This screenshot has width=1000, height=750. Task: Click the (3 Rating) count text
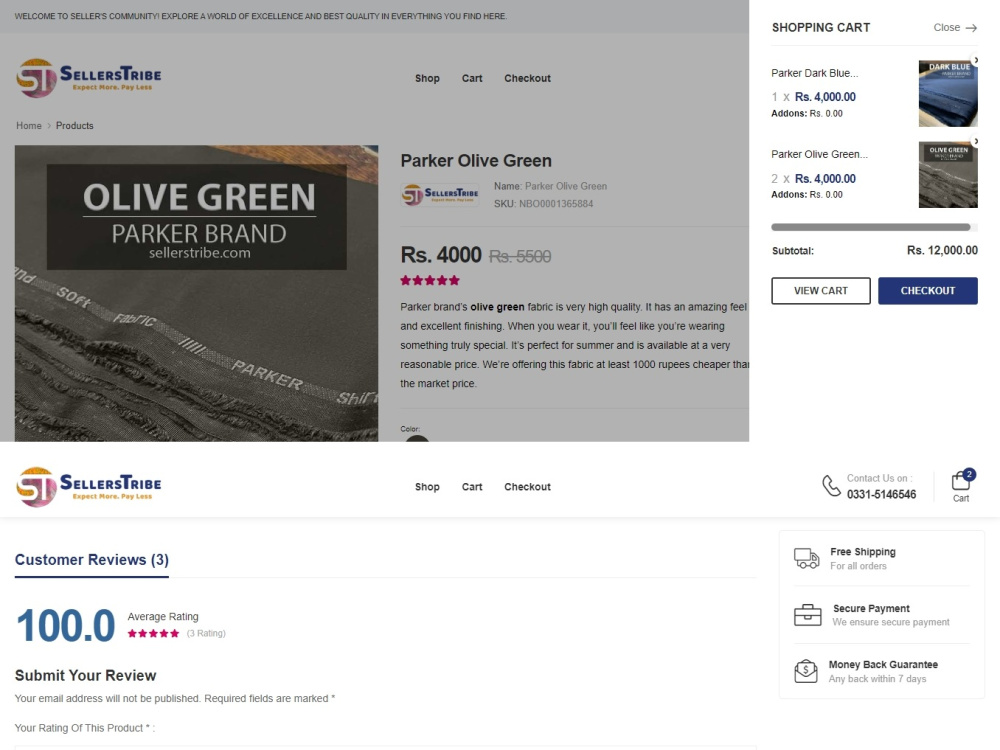pos(206,633)
